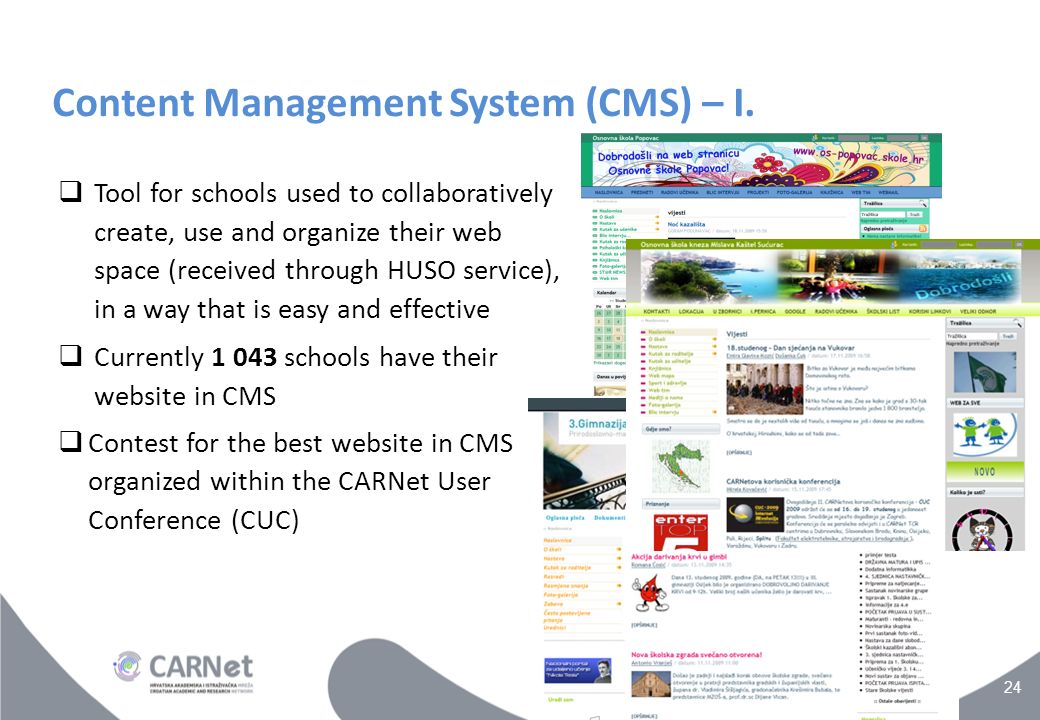Click the magnifier icon in Kaštel Sućurac Tražilica panel
1040x720 pixels.
pos(1017,323)
